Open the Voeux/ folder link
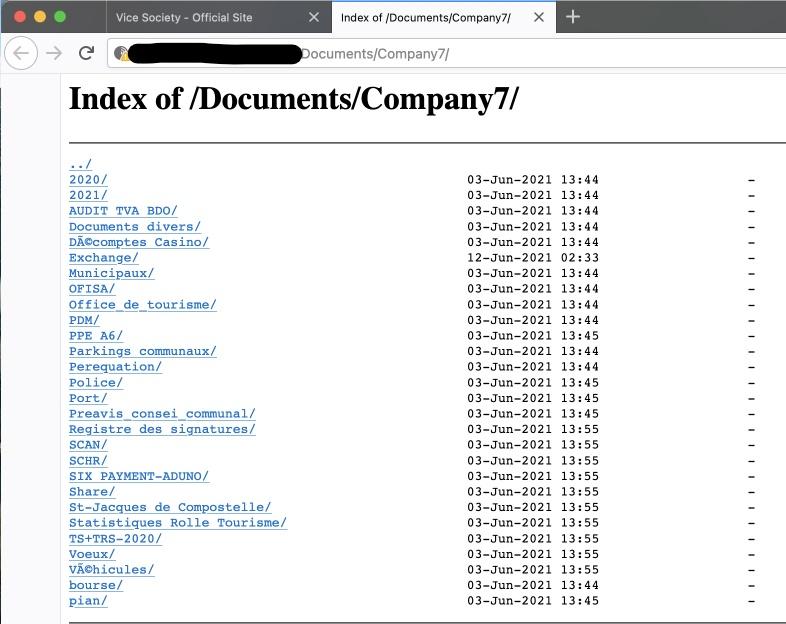Viewport: 786px width, 624px height. (92, 554)
